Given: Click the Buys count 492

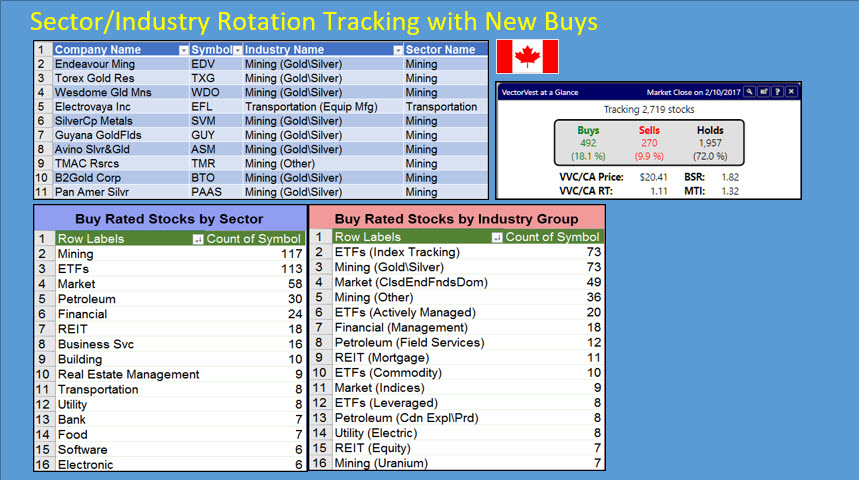Looking at the screenshot, I should [x=588, y=143].
